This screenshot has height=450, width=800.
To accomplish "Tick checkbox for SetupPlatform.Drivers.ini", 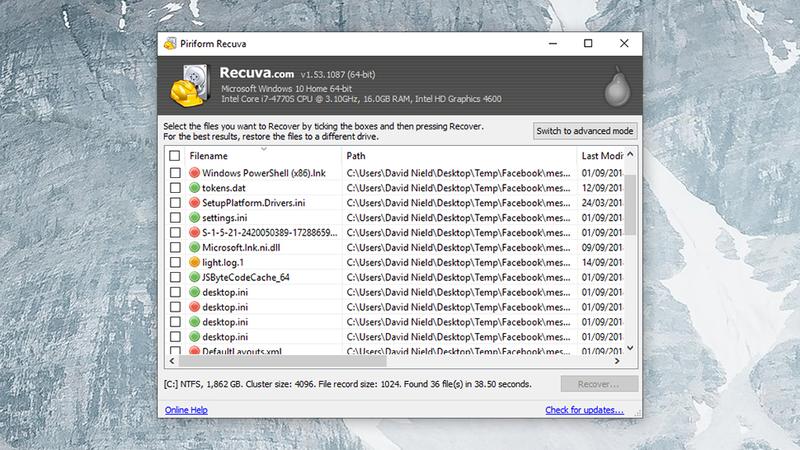I will pyautogui.click(x=175, y=203).
